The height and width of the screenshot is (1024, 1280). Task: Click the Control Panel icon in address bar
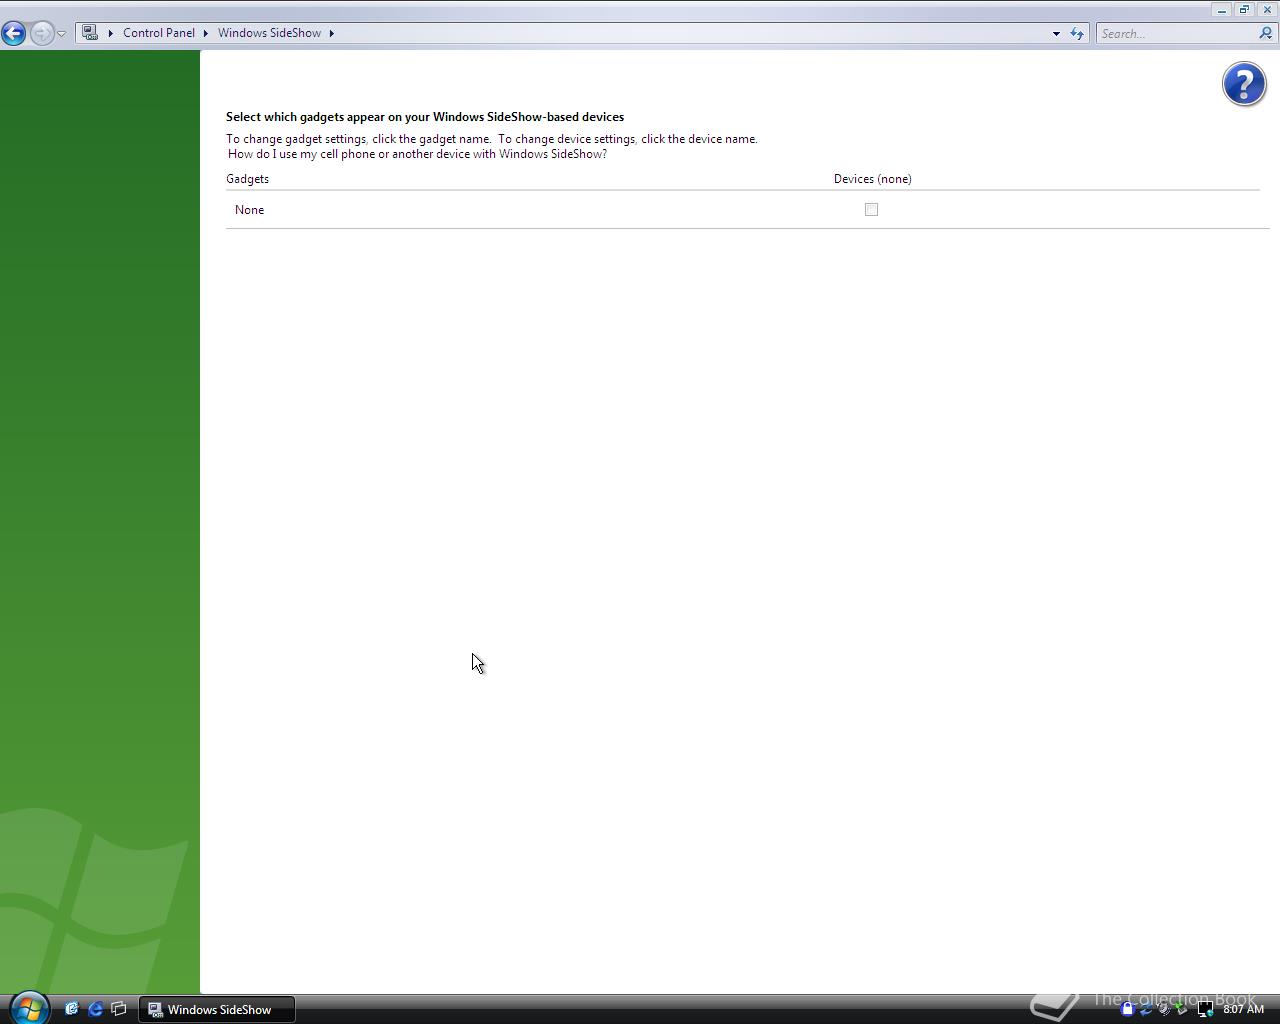pyautogui.click(x=90, y=33)
